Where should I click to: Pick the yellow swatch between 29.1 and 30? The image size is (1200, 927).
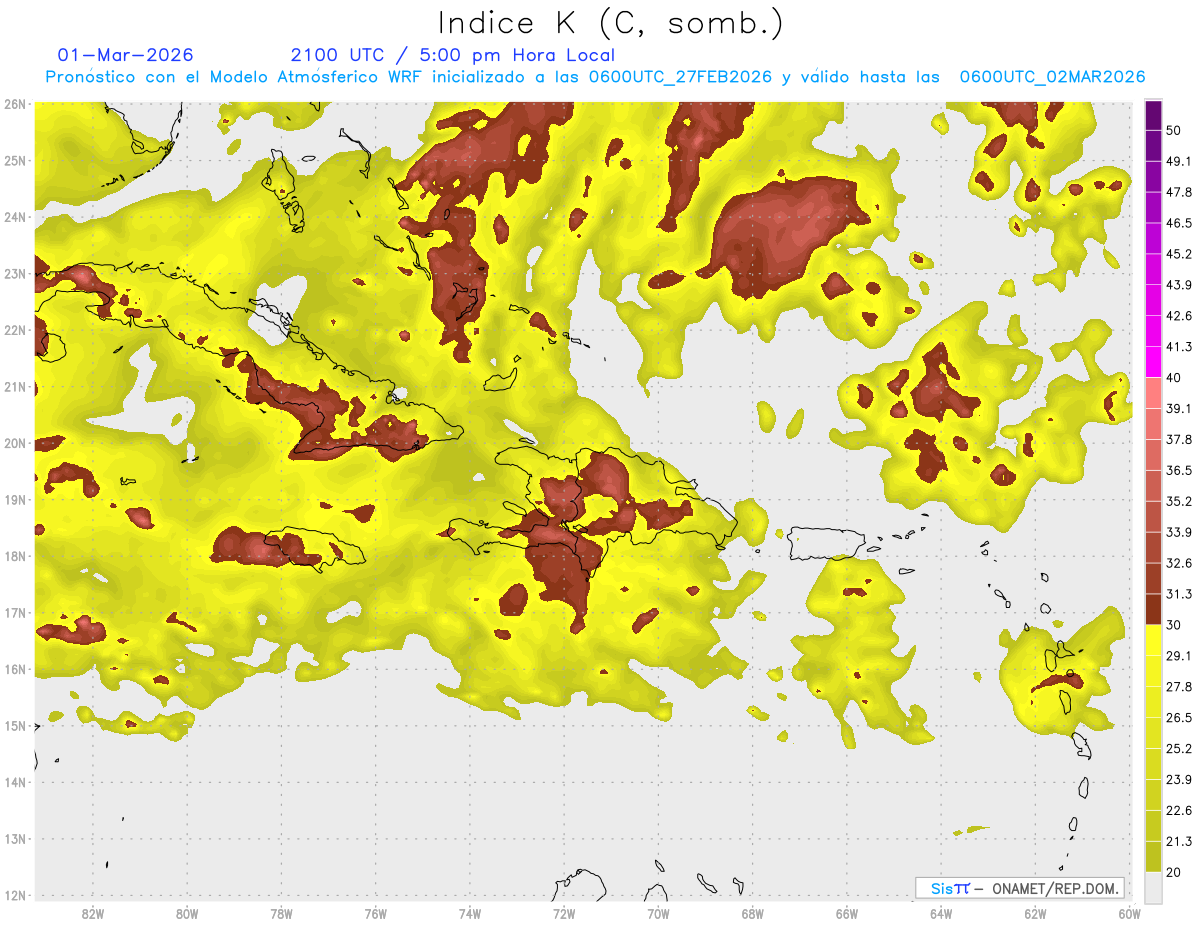(1153, 640)
